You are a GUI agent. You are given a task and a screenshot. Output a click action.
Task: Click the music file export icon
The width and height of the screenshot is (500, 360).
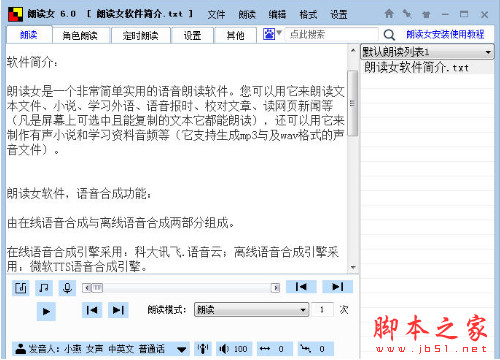tap(21, 288)
